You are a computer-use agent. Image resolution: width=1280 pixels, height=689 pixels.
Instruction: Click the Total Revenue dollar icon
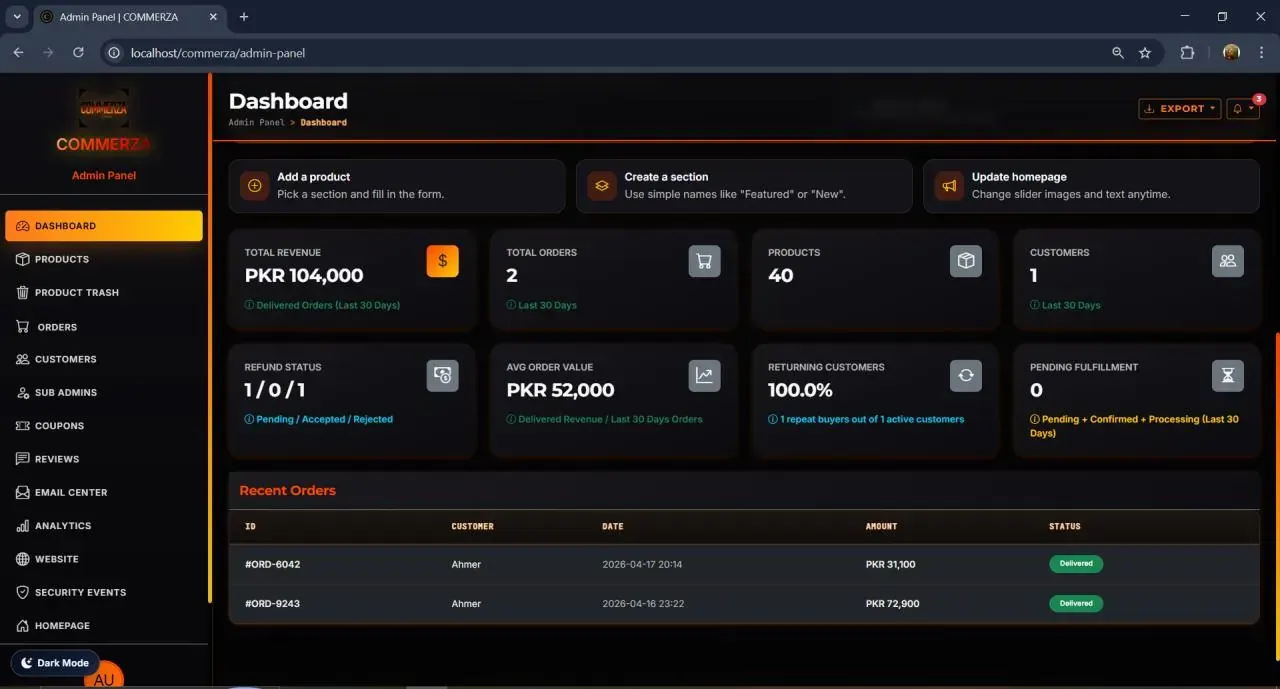pyautogui.click(x=443, y=261)
